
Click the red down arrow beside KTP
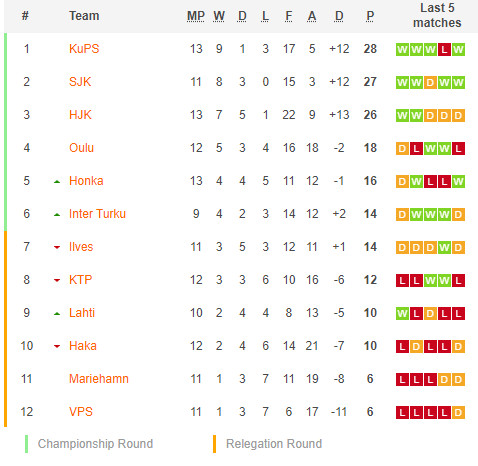coord(57,280)
